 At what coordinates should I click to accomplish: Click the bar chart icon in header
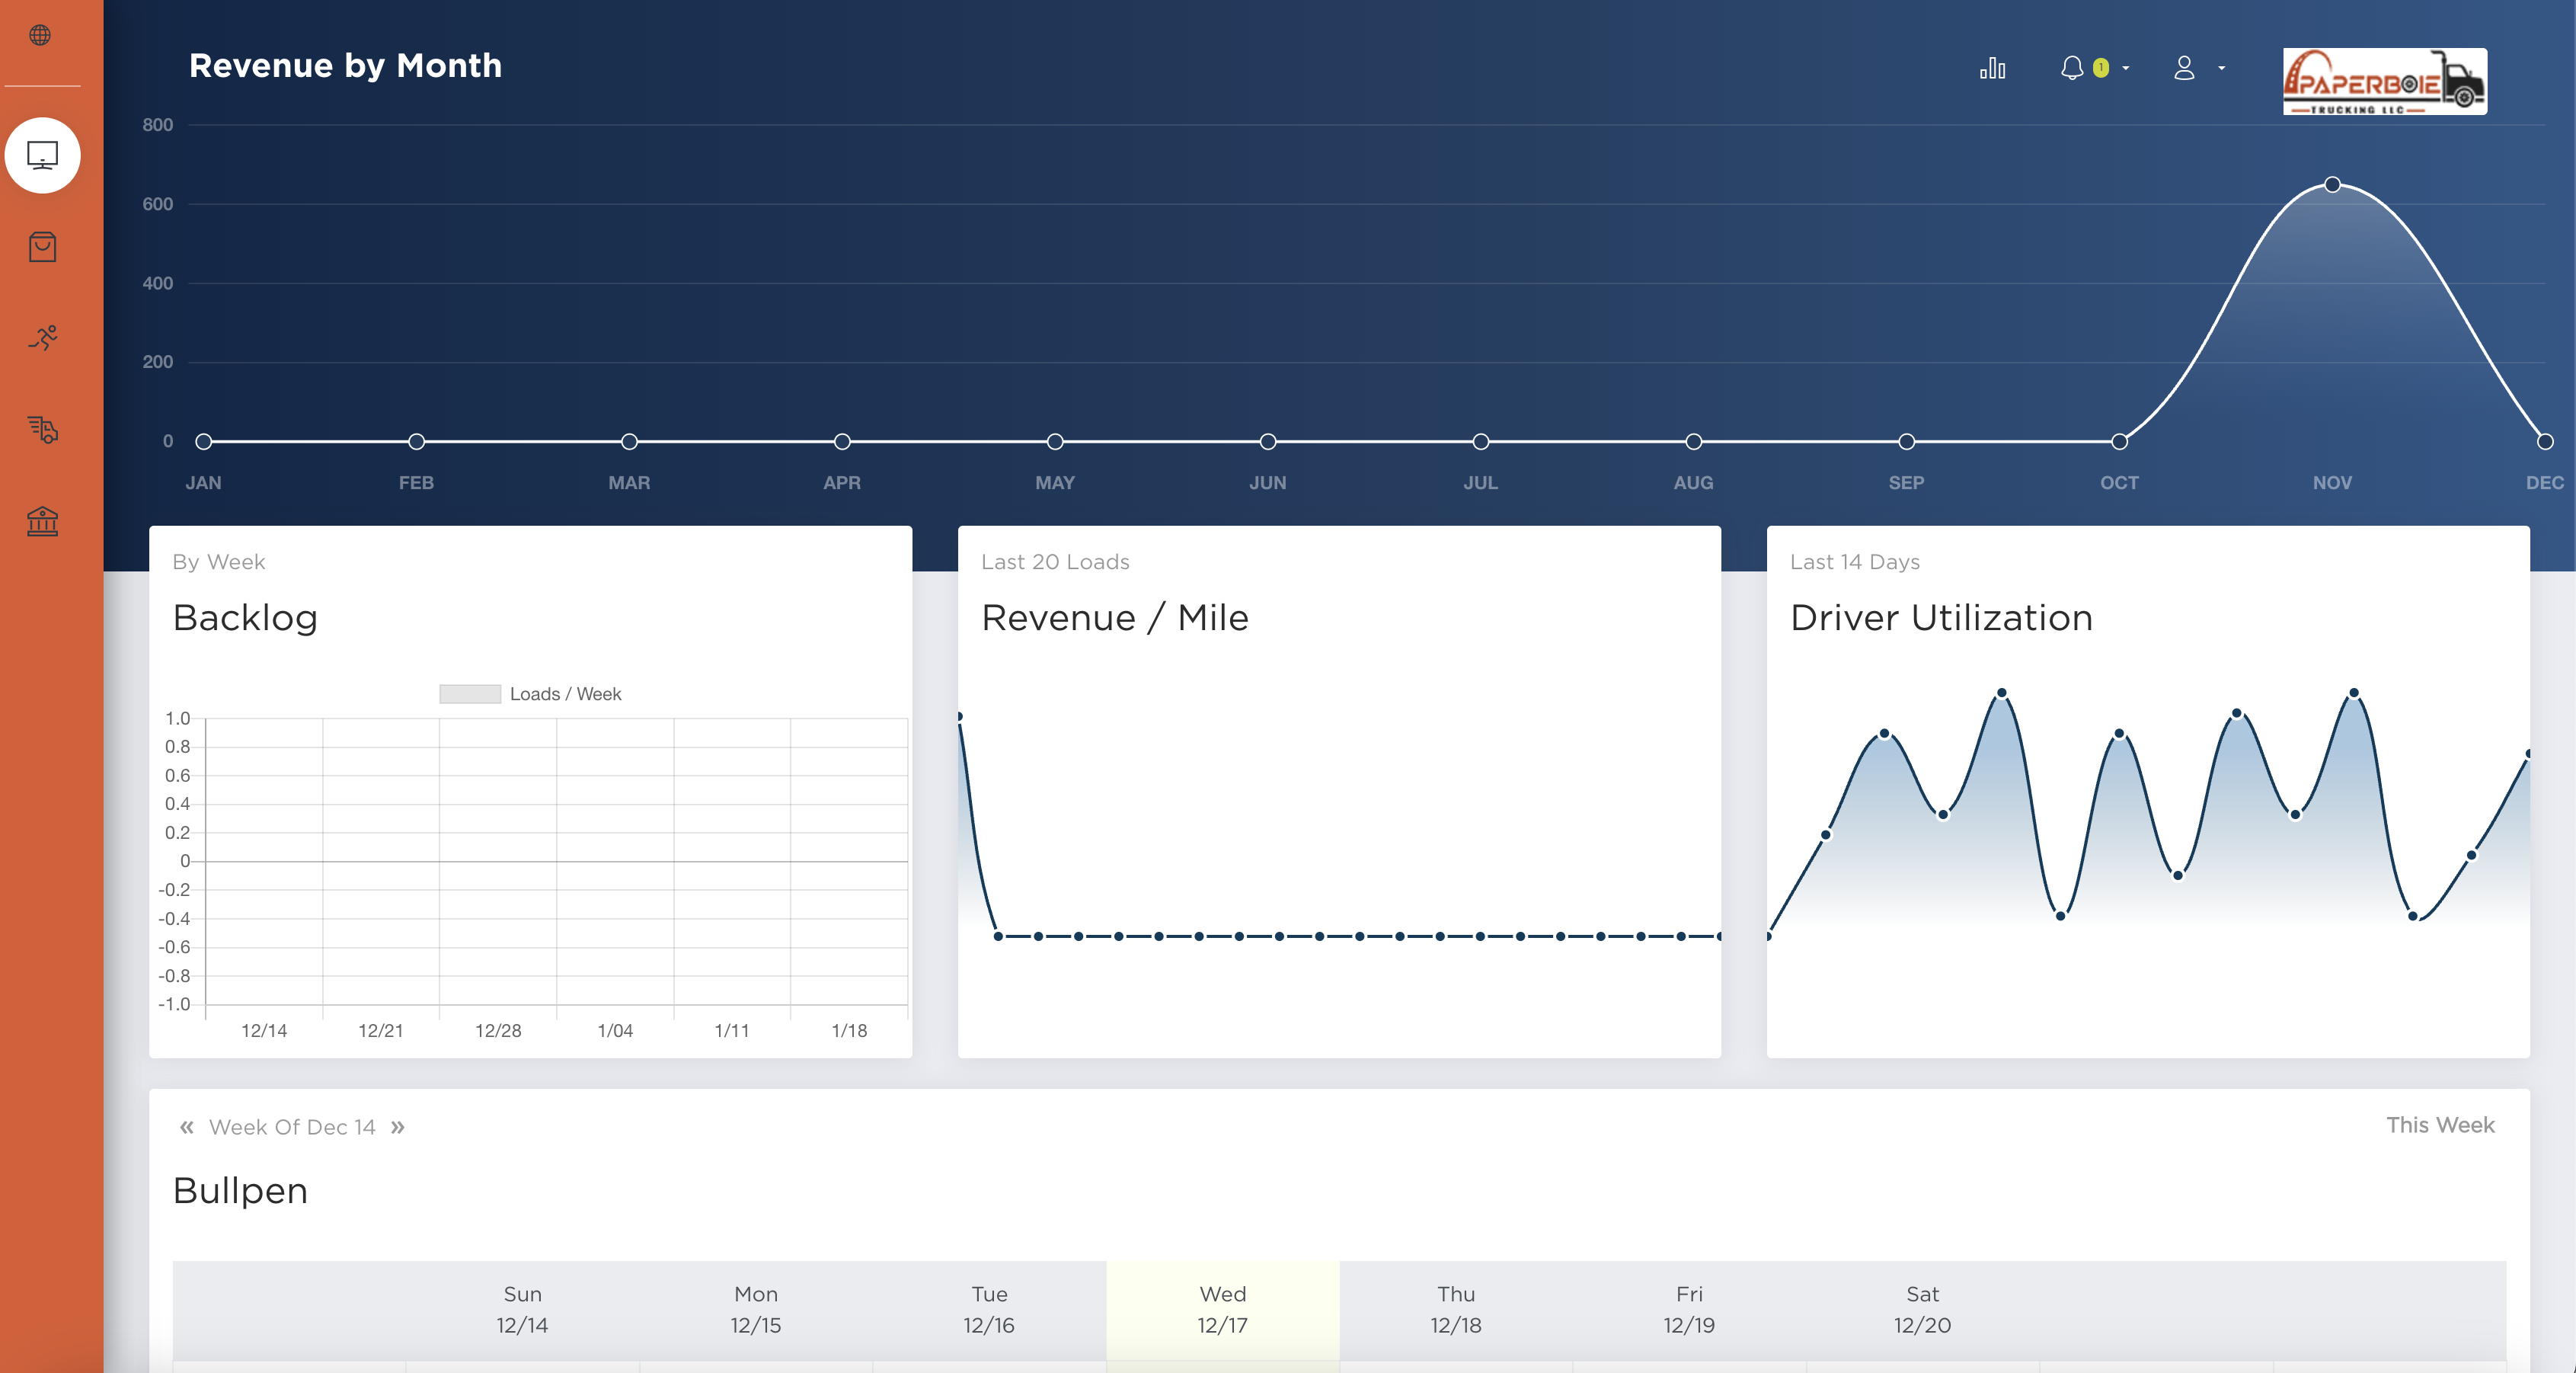coord(1992,68)
